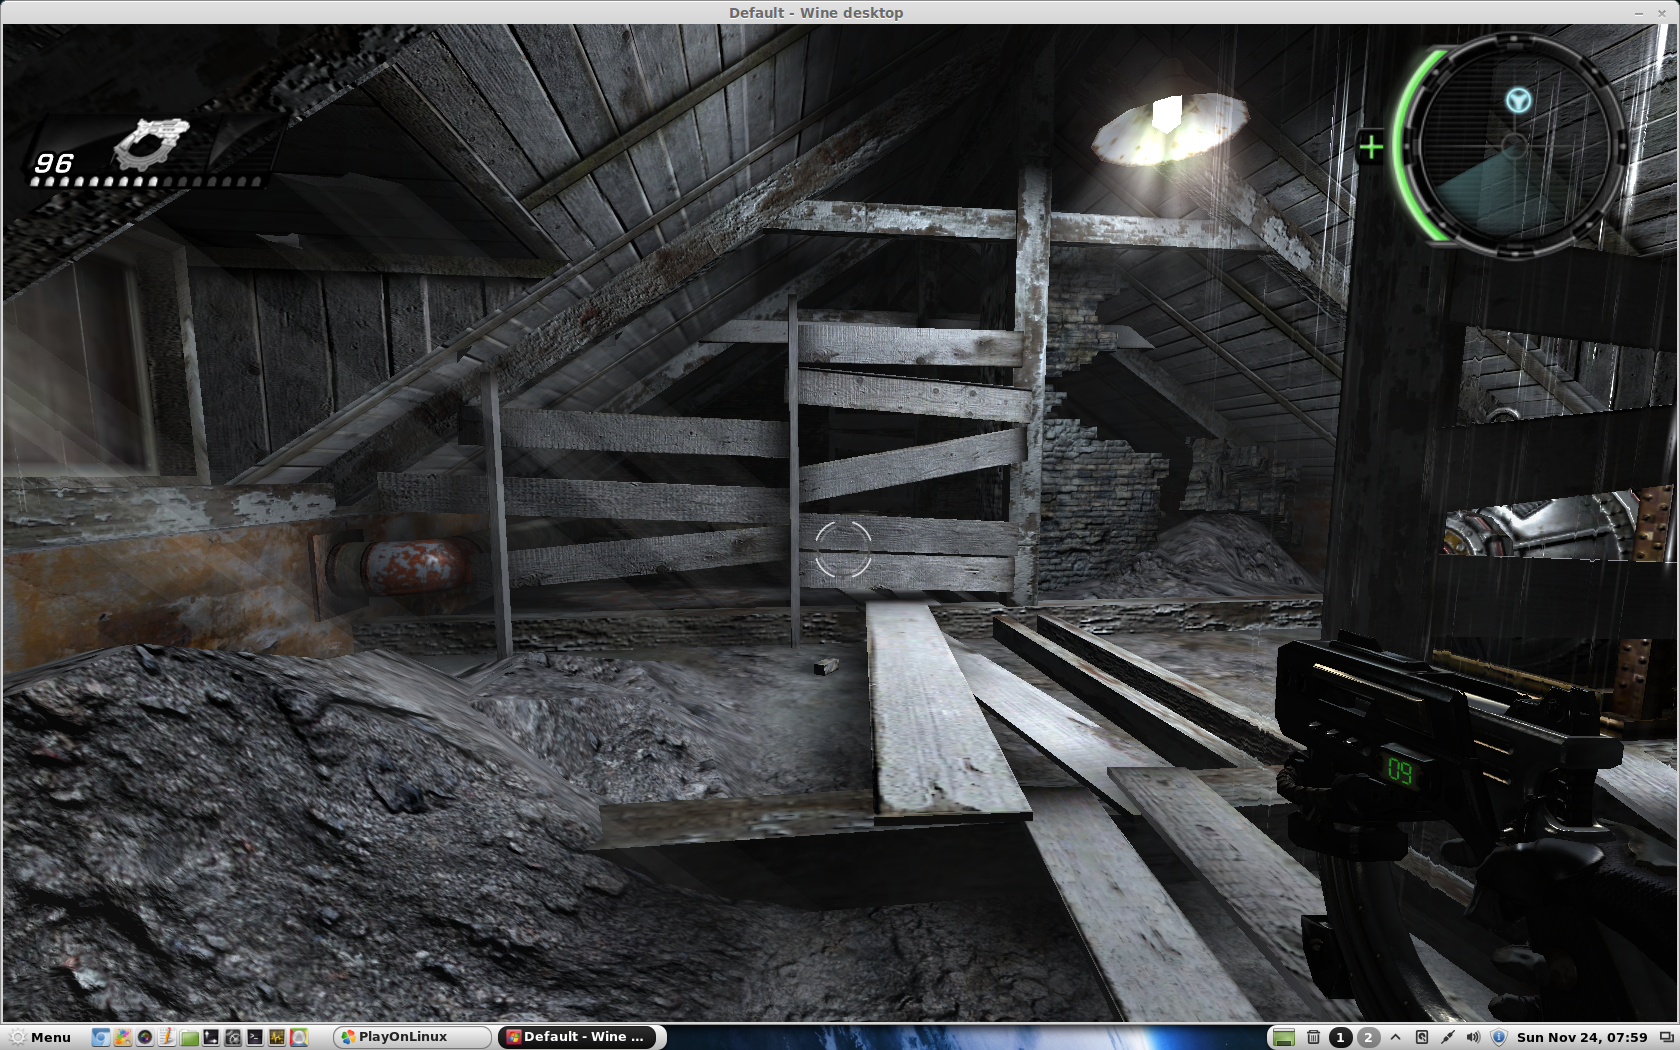Open the Menu button in the taskbar
The height and width of the screenshot is (1050, 1680).
coord(41,1037)
